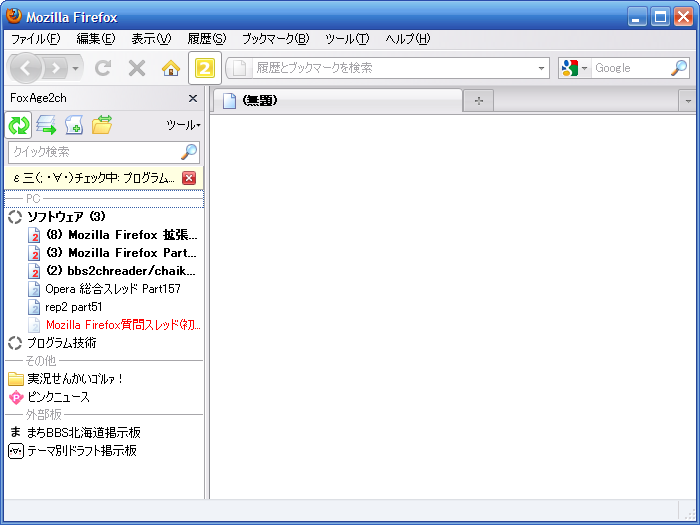
Task: Click the green check-for-updates icon in FoxAge2ch
Action: click(19, 125)
